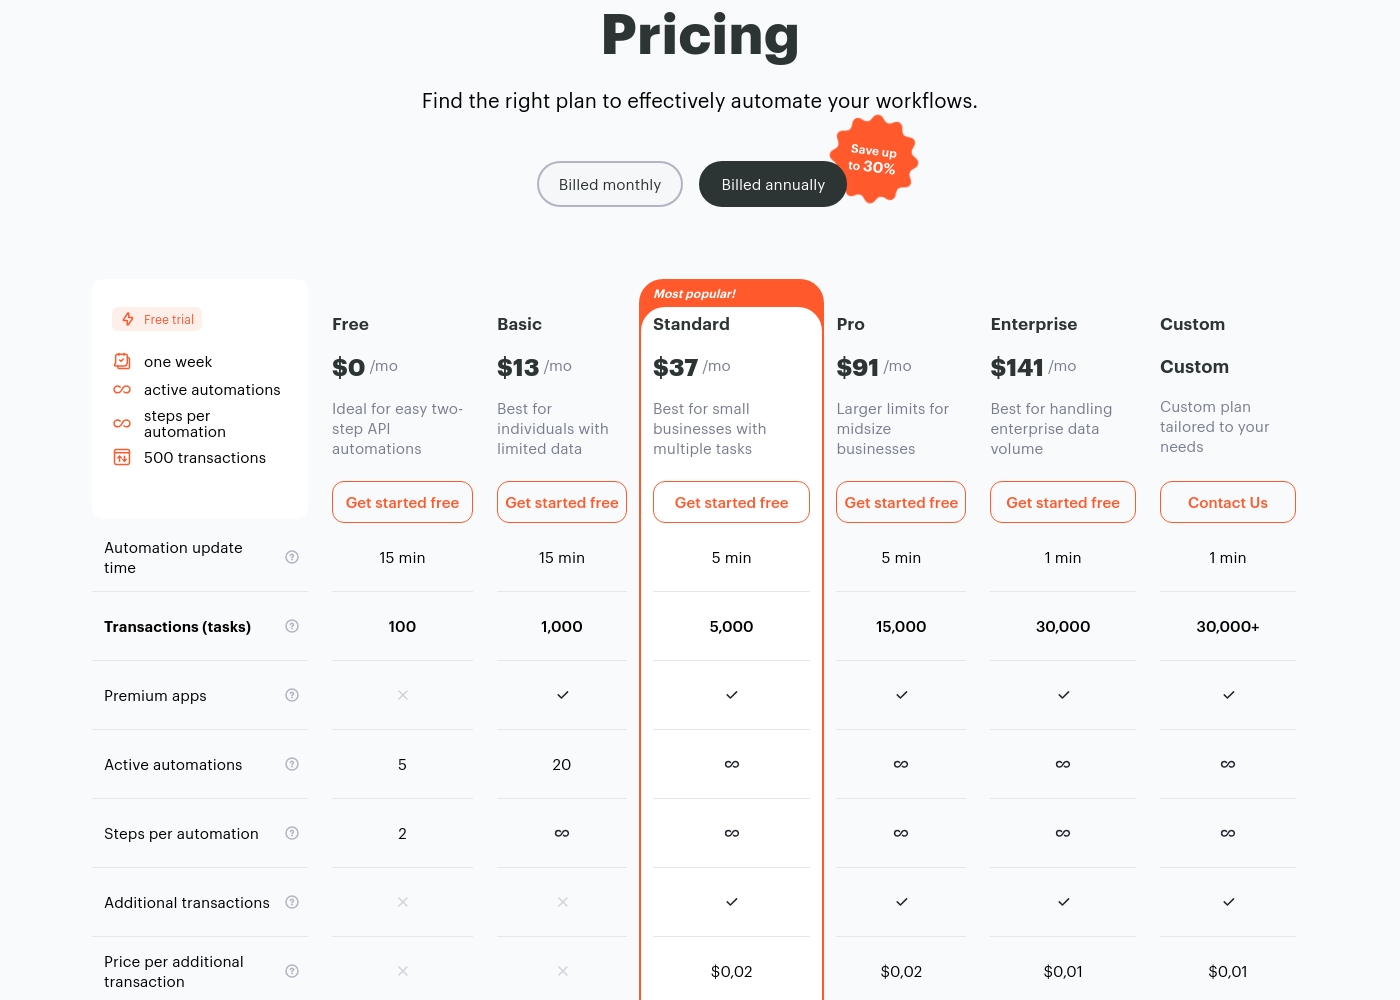
Task: Get started free on Enterprise plan
Action: (x=1063, y=502)
